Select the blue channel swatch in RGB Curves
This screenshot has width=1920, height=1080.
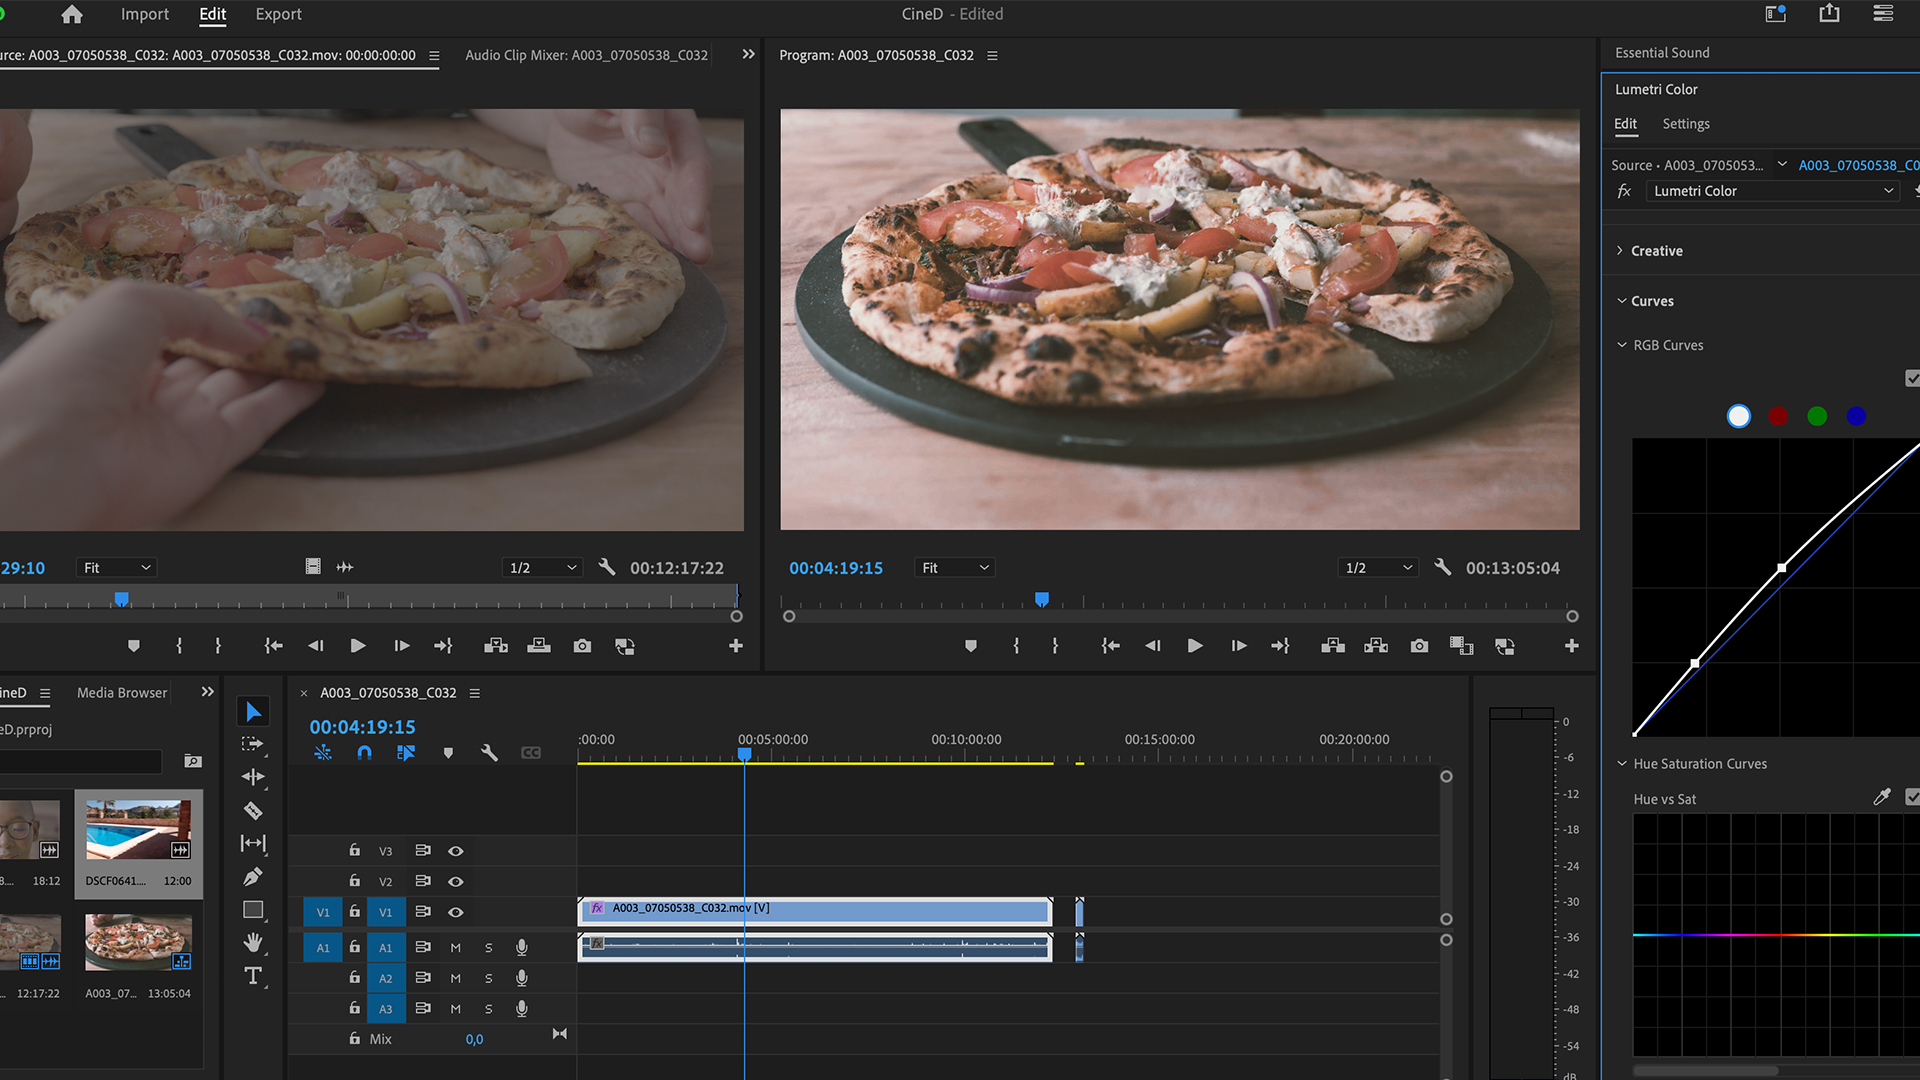tap(1857, 416)
